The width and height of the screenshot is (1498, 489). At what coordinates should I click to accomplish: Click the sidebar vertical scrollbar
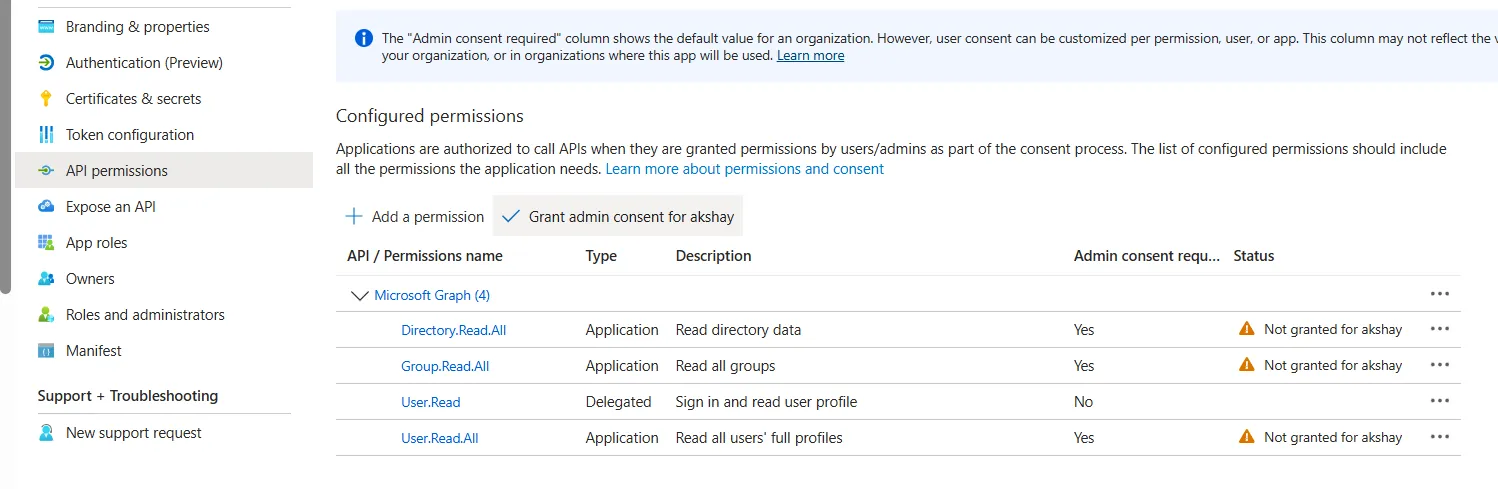[5, 146]
